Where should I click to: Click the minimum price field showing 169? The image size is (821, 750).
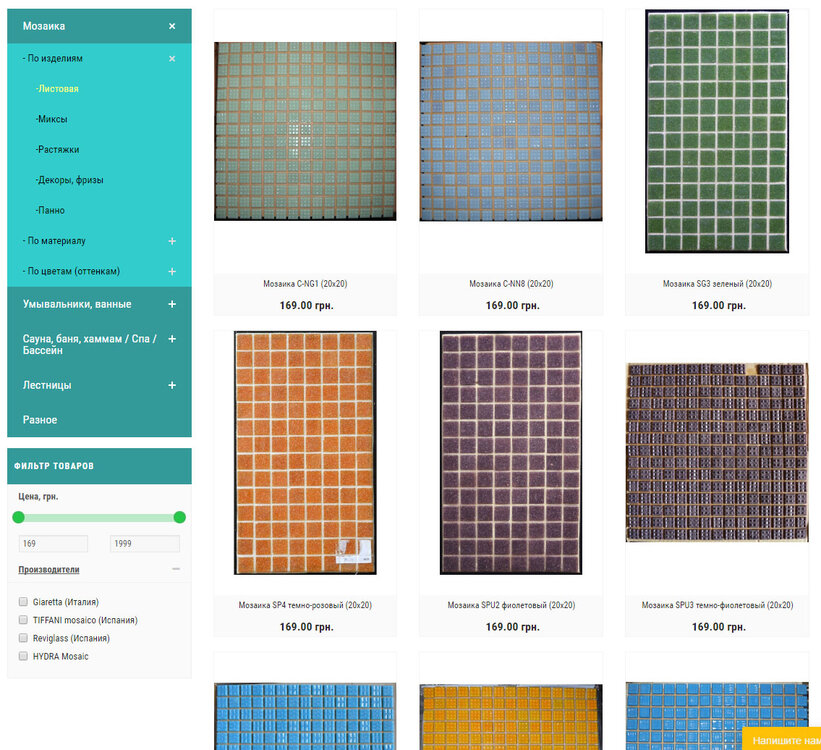coord(53,544)
